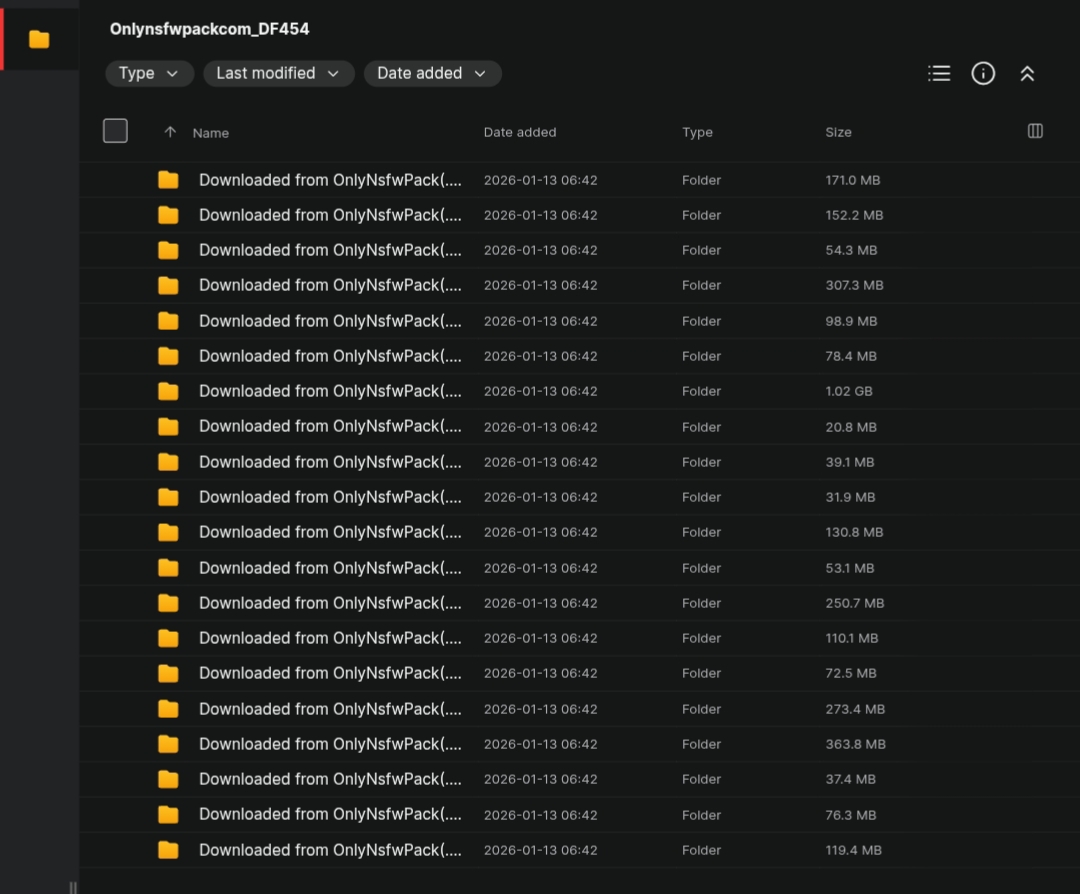Sort by the Name column header

click(211, 133)
